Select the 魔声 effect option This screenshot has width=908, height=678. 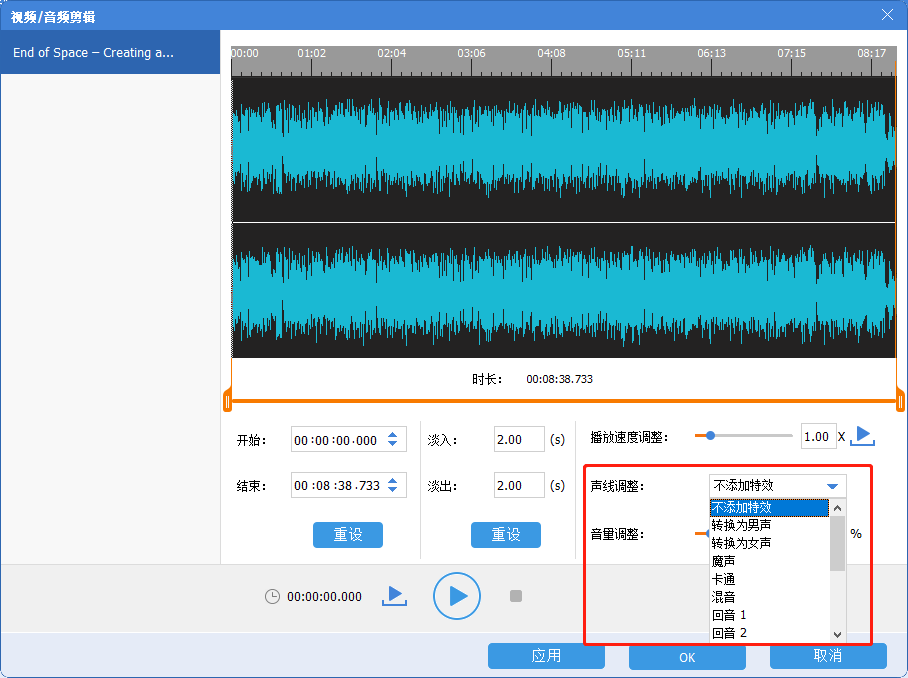point(769,561)
